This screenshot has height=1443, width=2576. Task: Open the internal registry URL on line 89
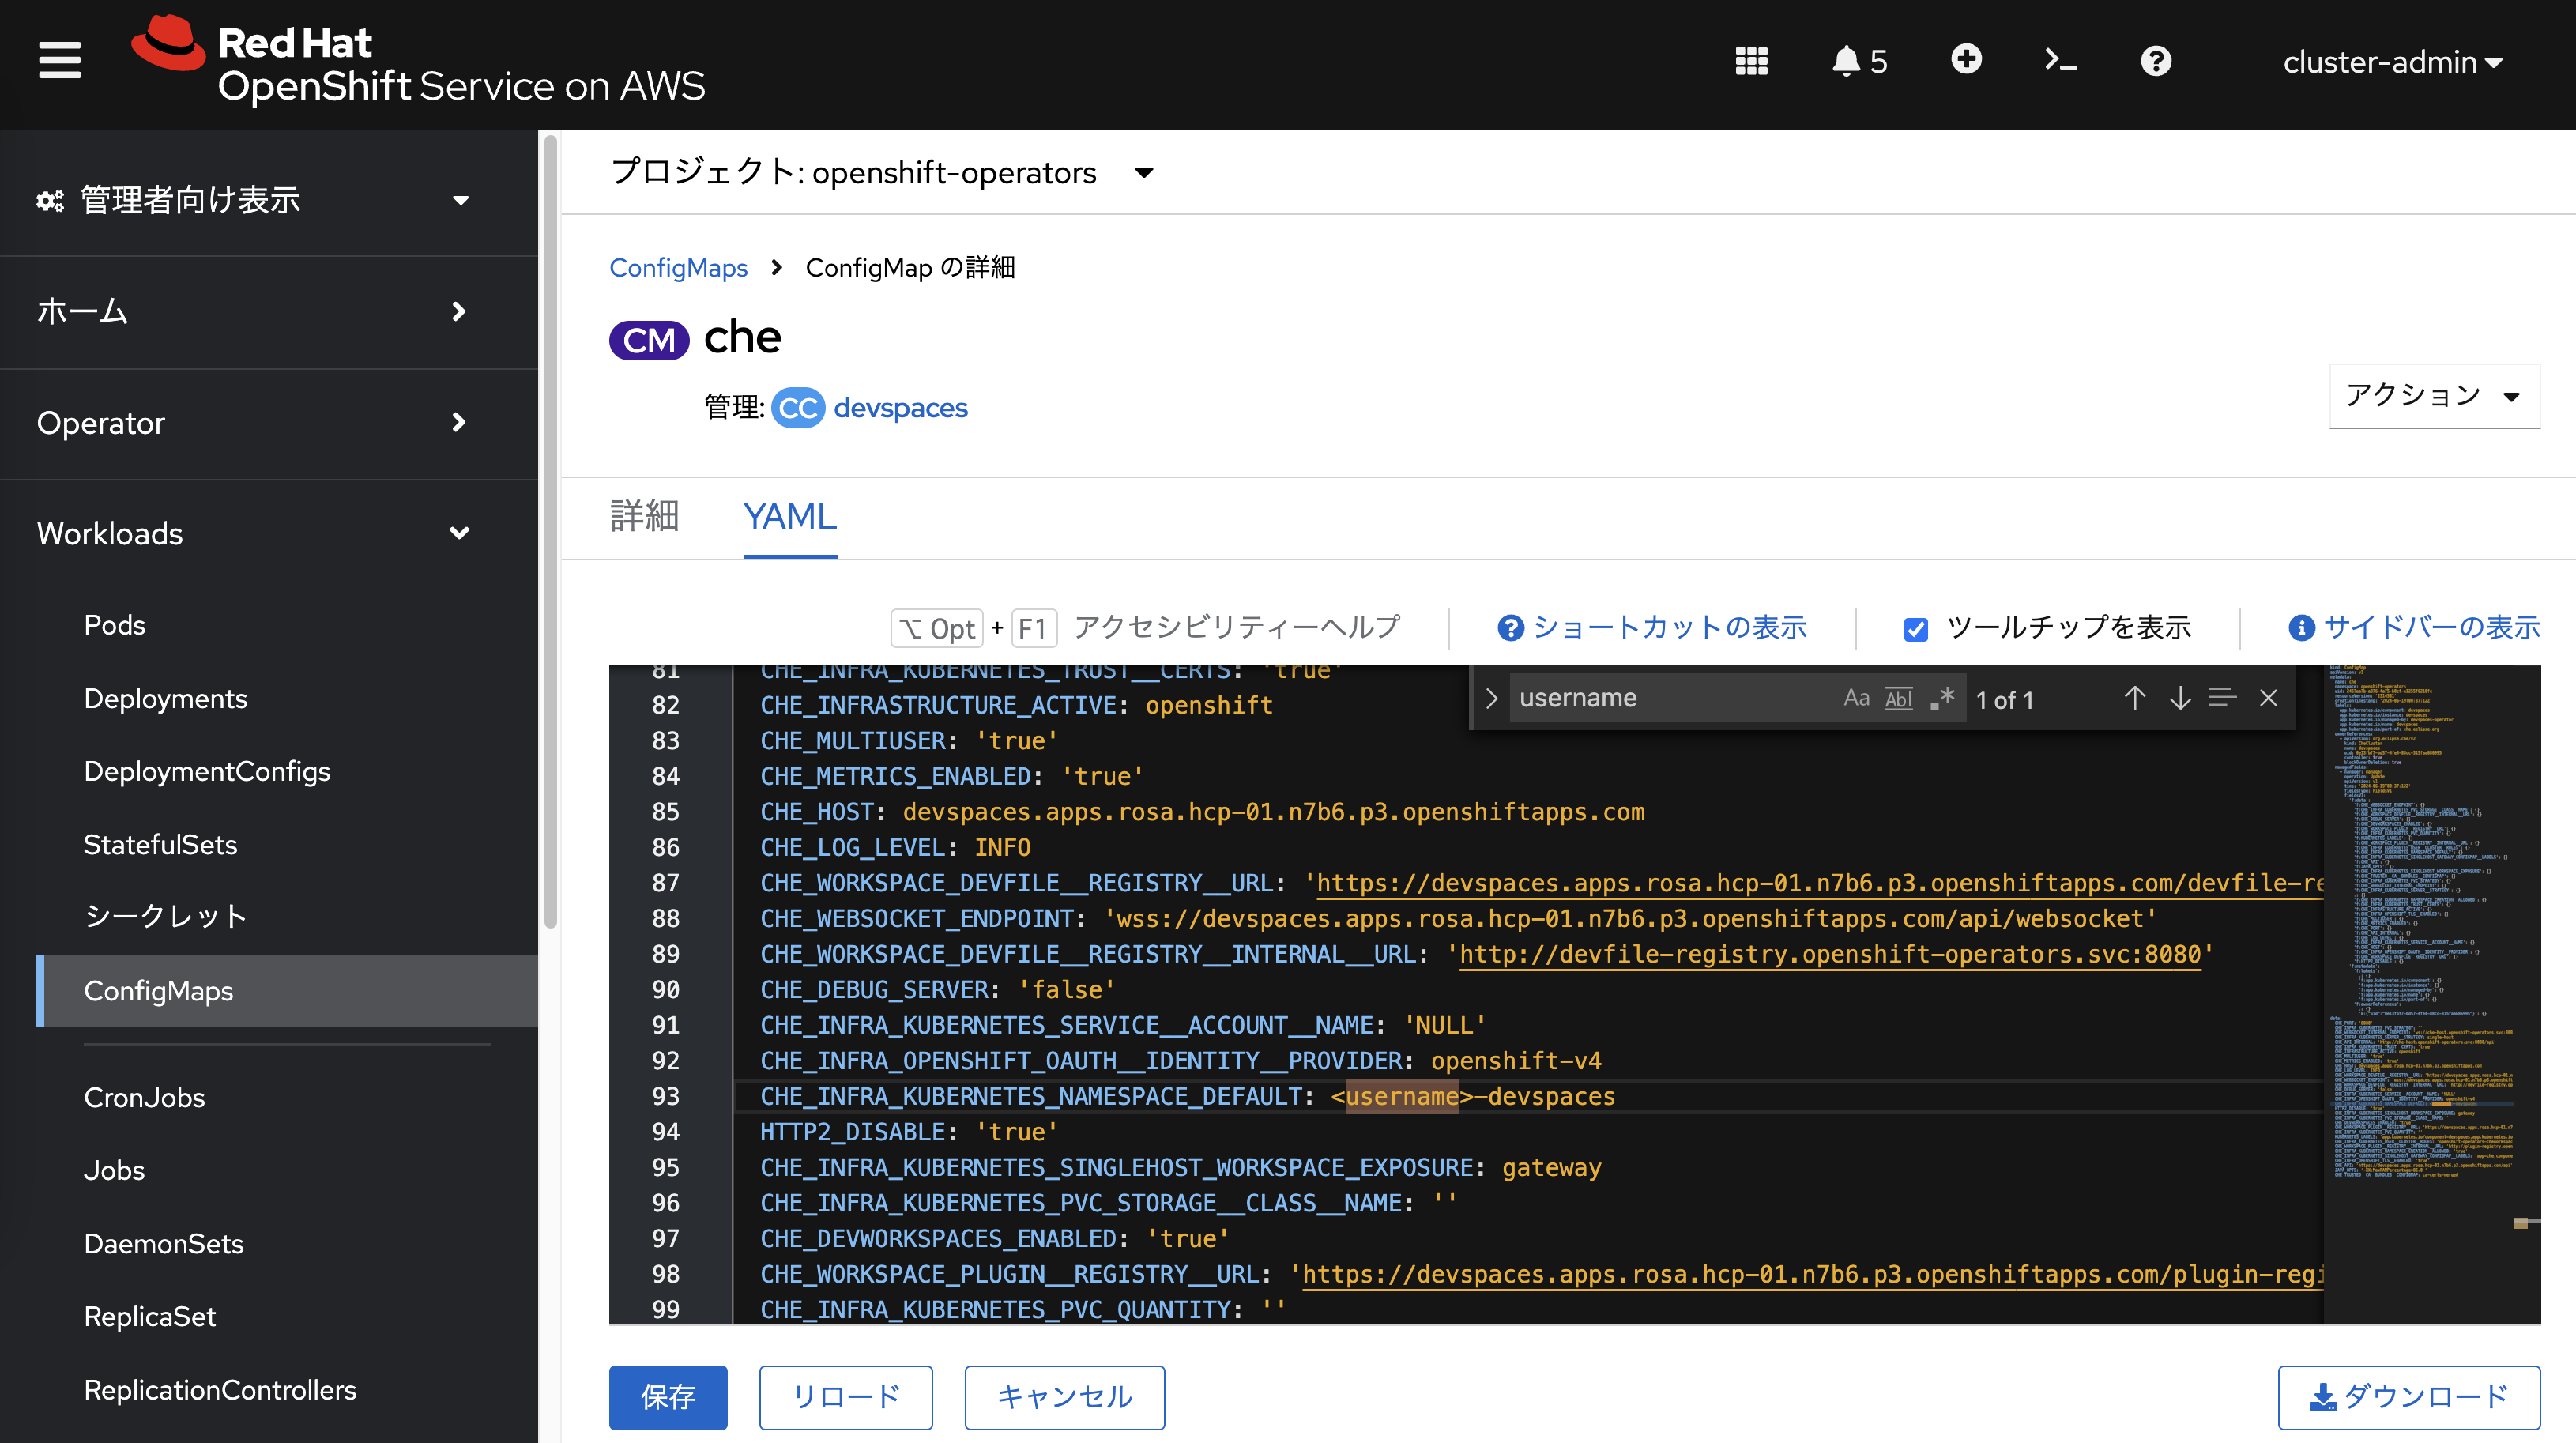coord(1830,954)
